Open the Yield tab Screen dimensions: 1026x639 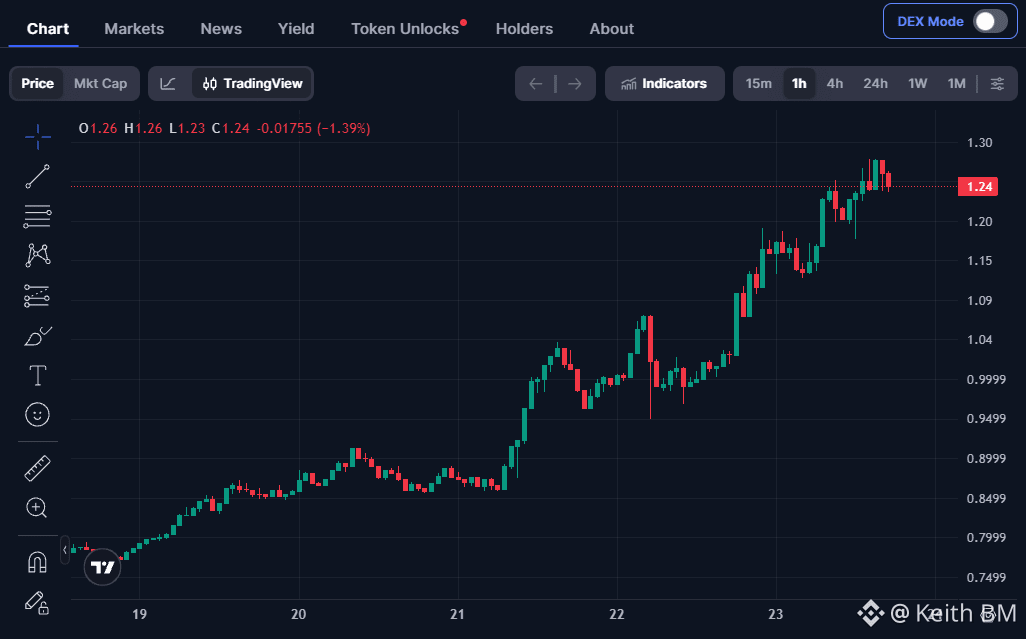296,29
